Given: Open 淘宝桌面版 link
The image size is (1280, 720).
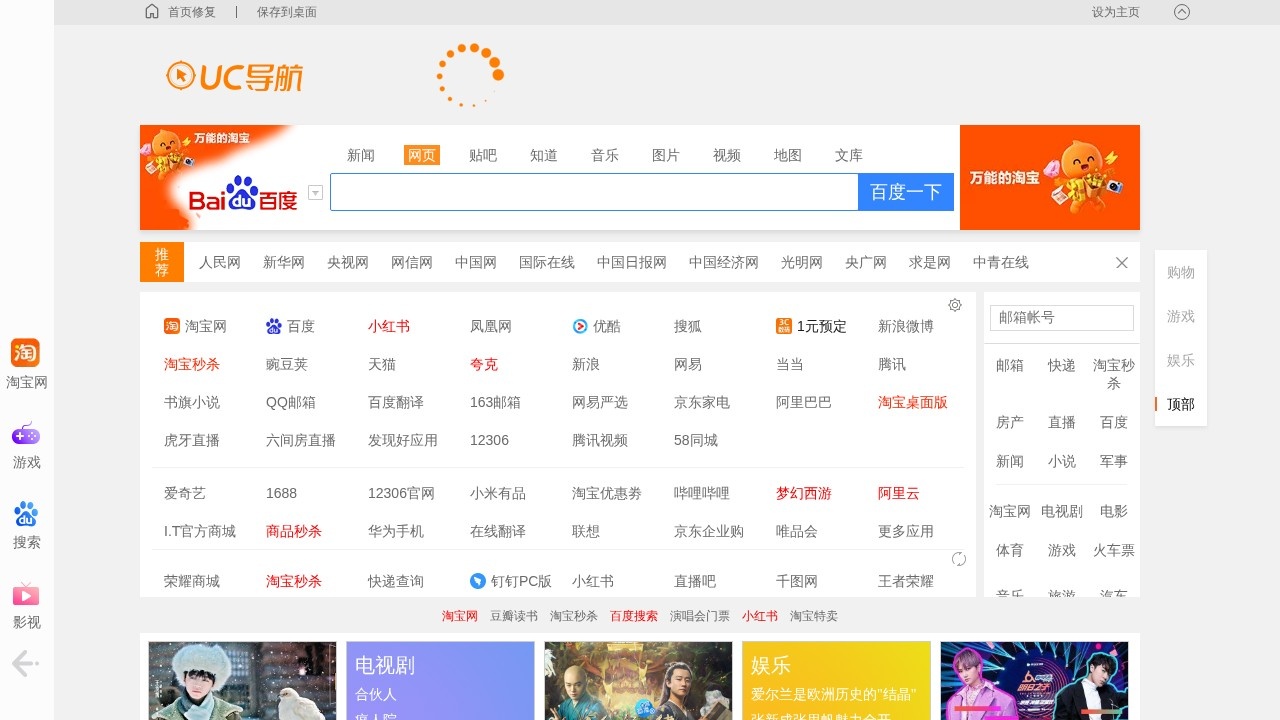Looking at the screenshot, I should click(x=913, y=402).
